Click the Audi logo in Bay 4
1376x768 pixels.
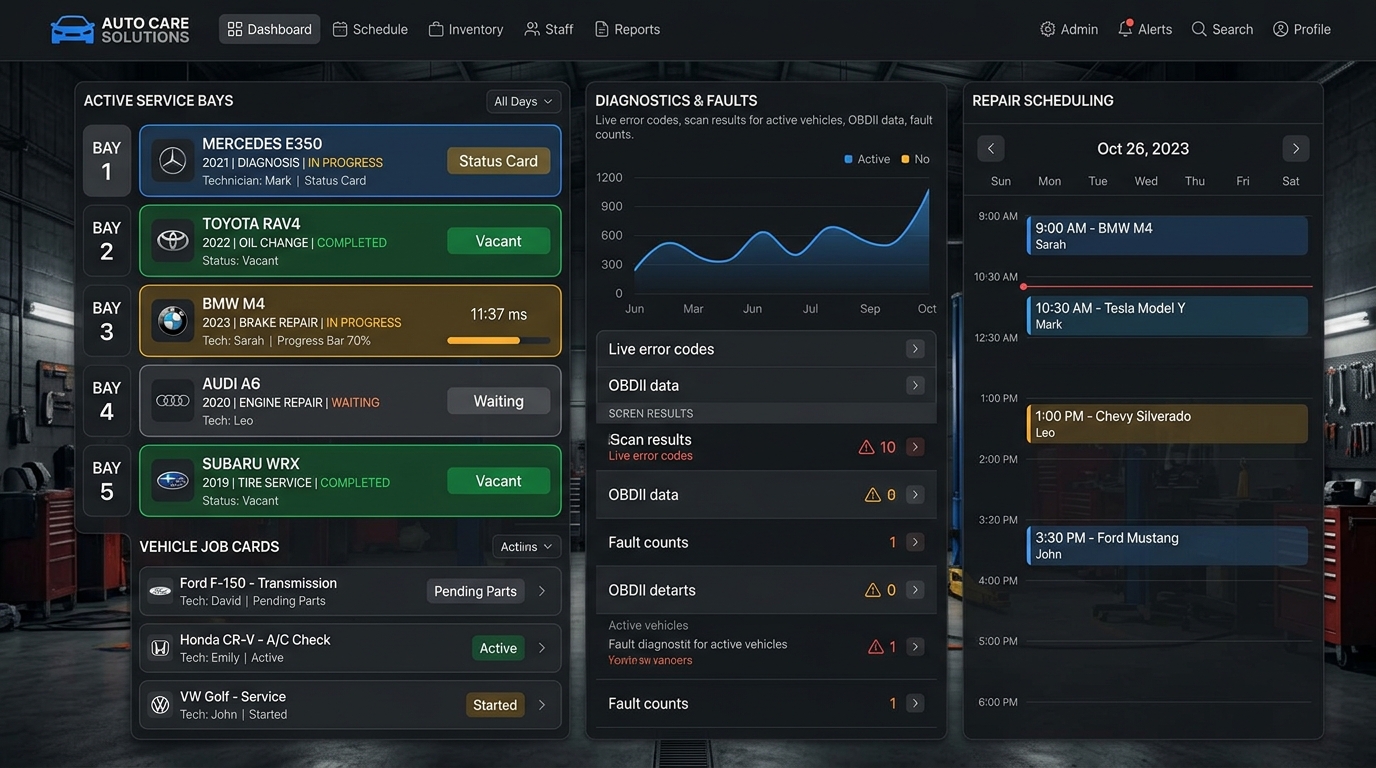click(173, 401)
